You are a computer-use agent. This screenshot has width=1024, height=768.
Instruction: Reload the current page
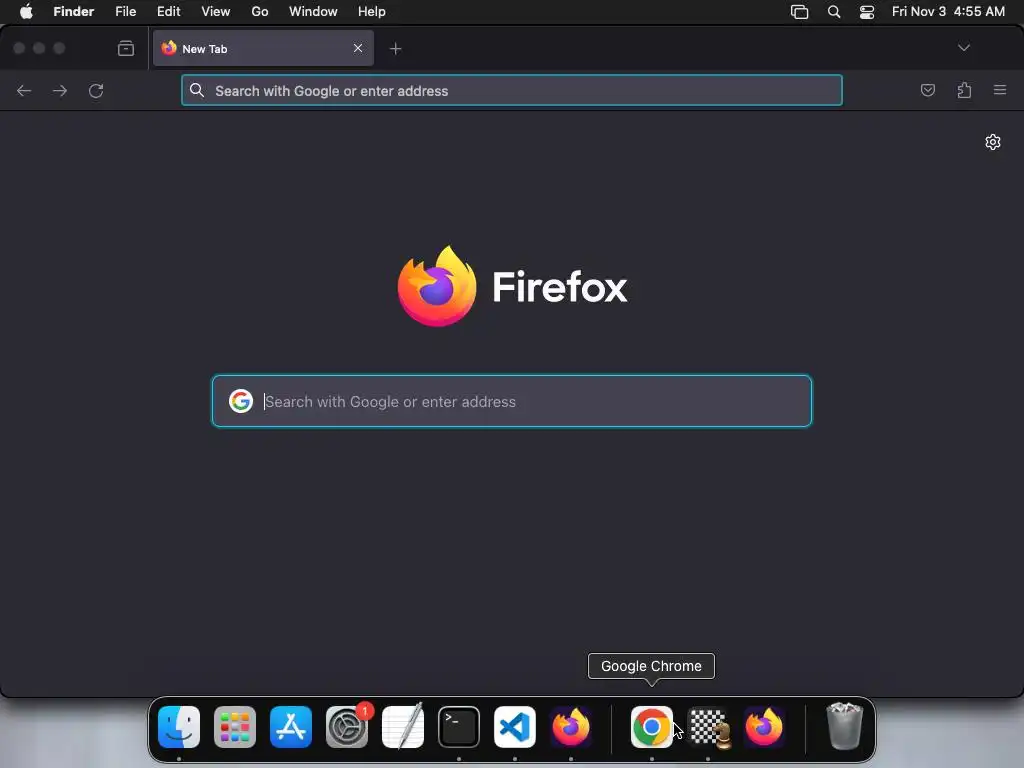coord(96,91)
